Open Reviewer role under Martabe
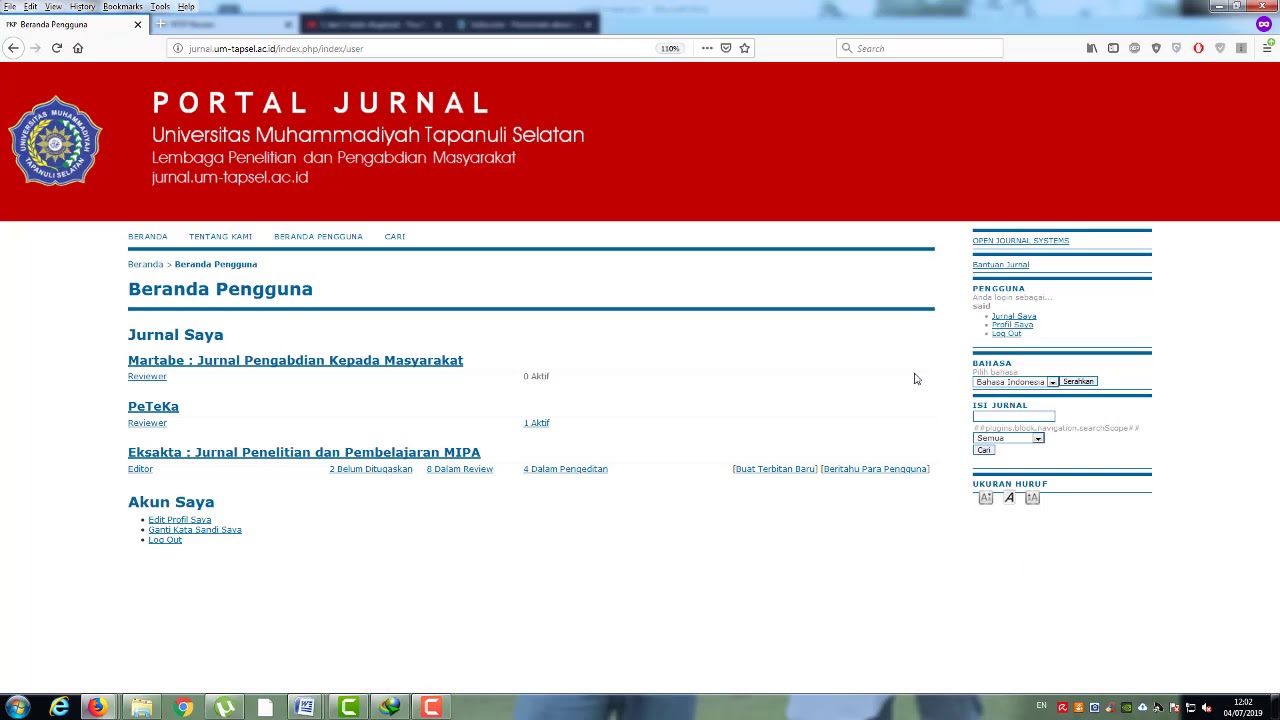The height and width of the screenshot is (720, 1280). [x=147, y=376]
